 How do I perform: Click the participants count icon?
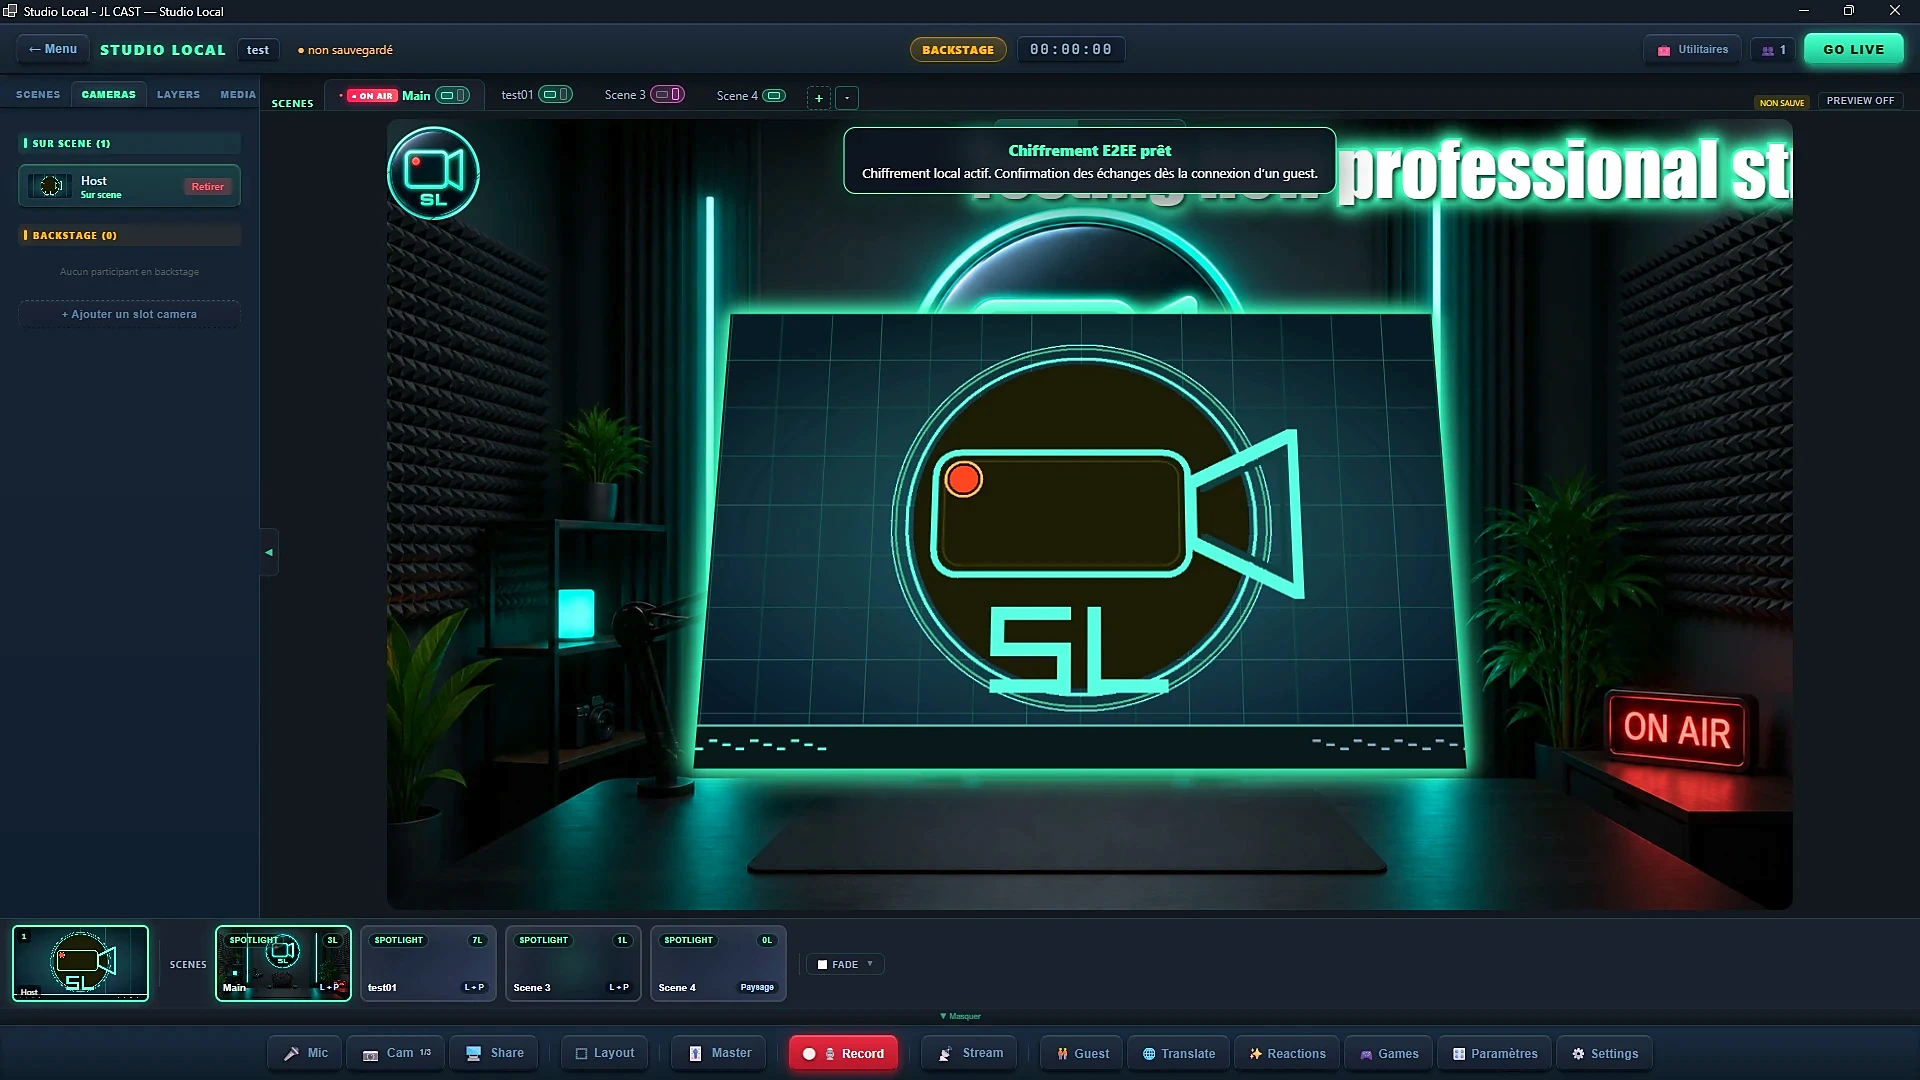pos(1773,50)
